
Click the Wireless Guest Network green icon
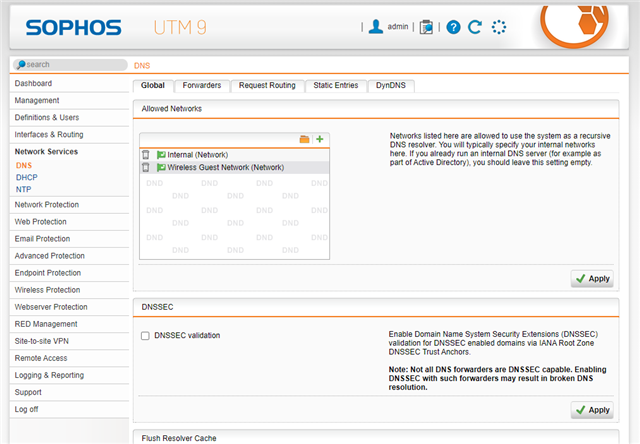point(161,167)
